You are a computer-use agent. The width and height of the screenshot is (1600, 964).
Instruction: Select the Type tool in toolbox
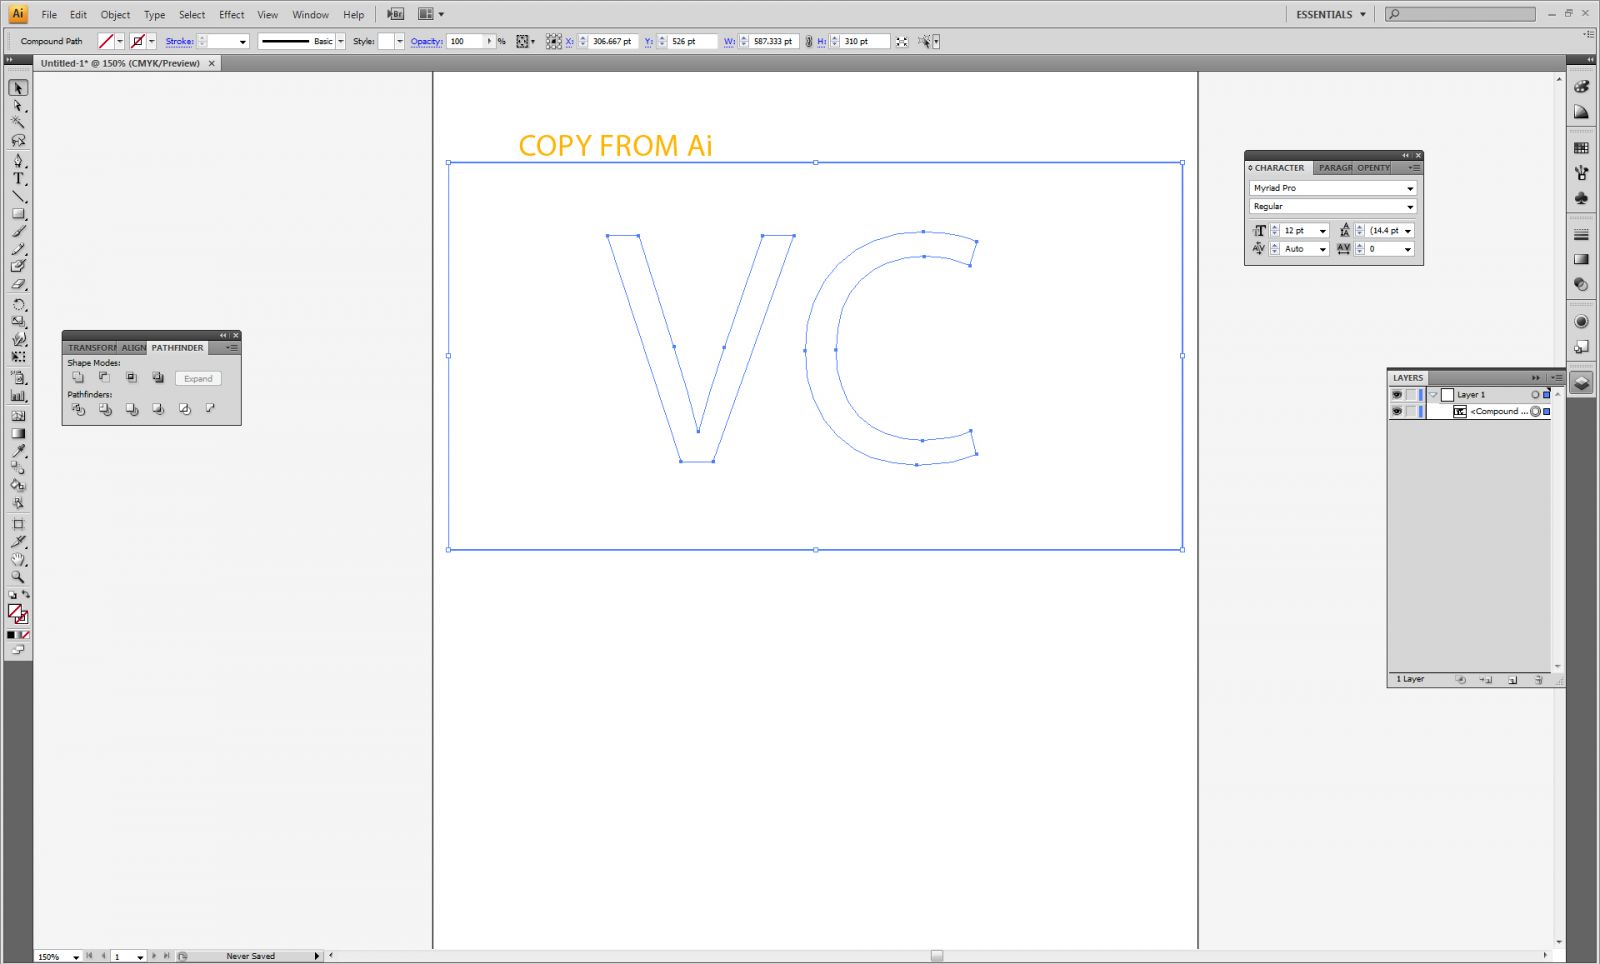[18, 179]
